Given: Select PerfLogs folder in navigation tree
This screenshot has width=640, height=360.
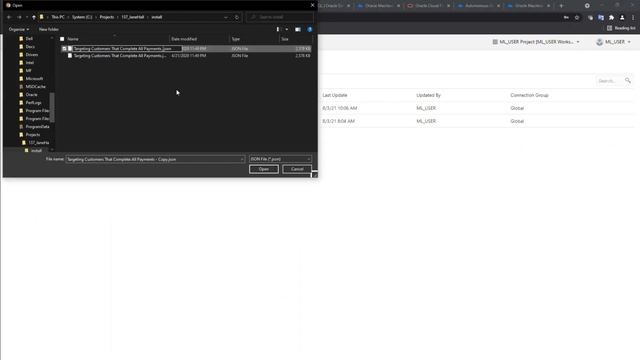Looking at the screenshot, I should (x=33, y=102).
